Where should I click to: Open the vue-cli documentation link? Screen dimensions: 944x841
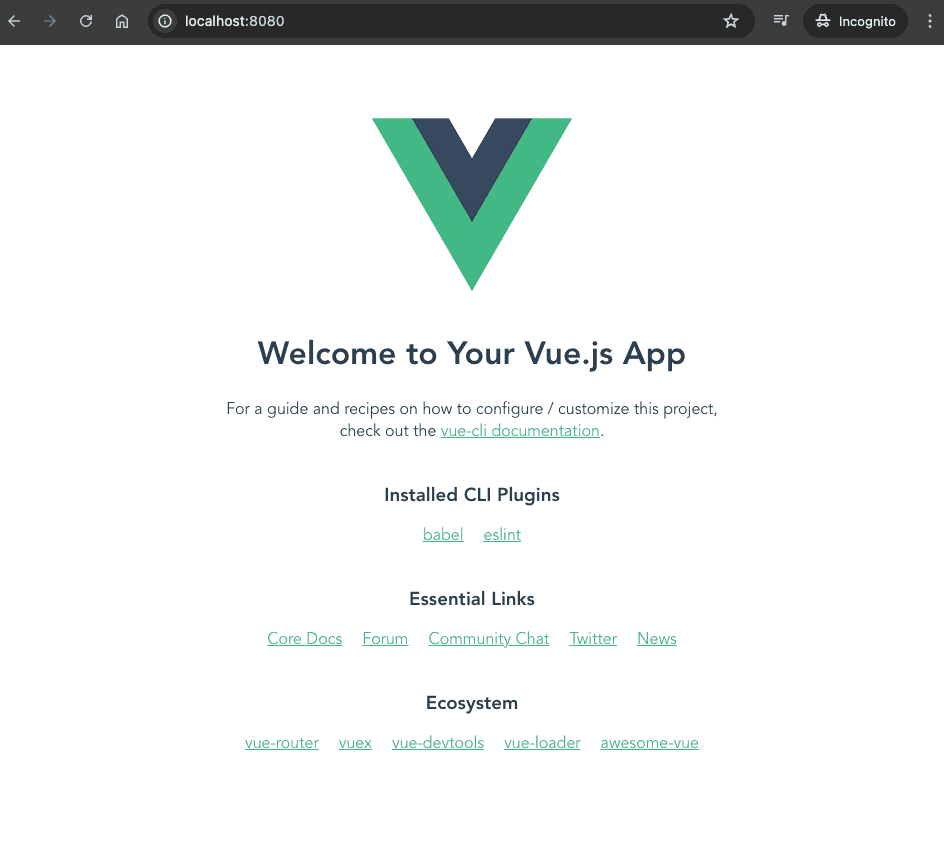click(520, 431)
